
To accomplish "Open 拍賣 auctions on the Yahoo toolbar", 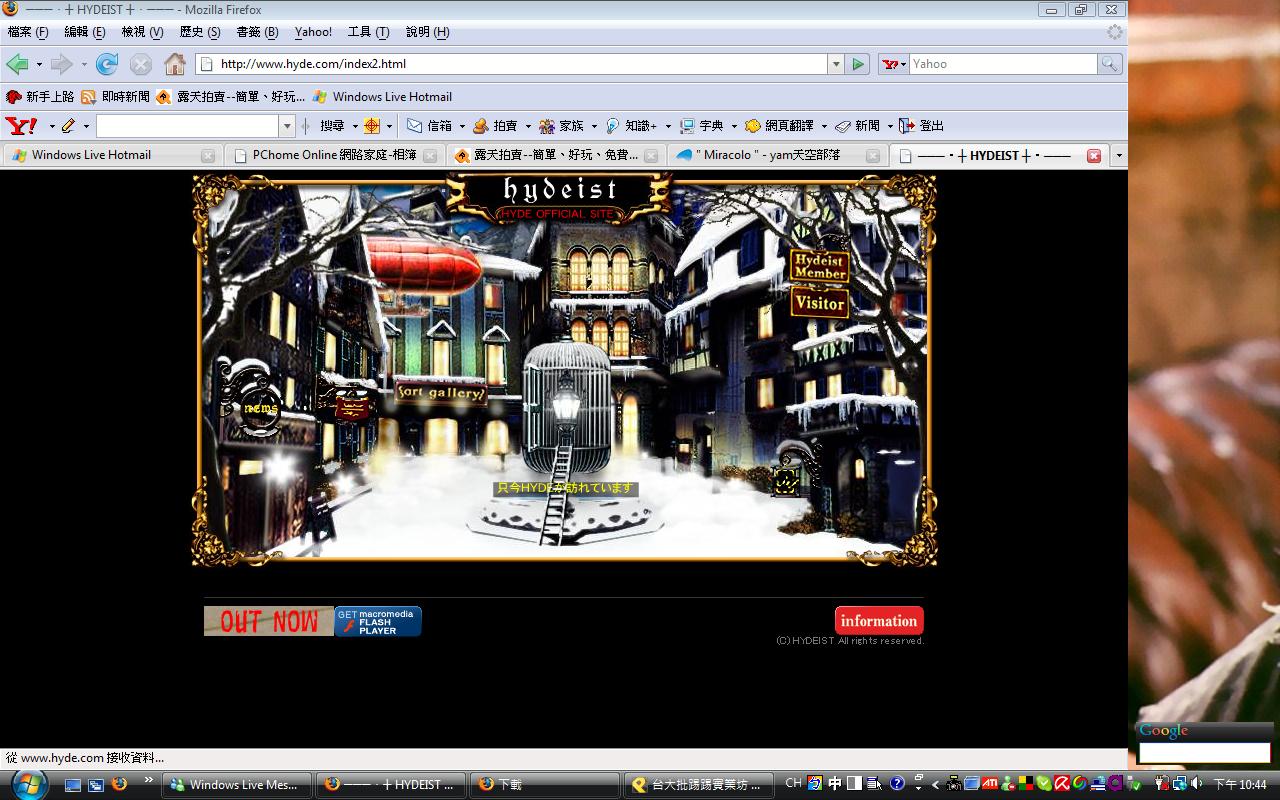I will [x=496, y=126].
